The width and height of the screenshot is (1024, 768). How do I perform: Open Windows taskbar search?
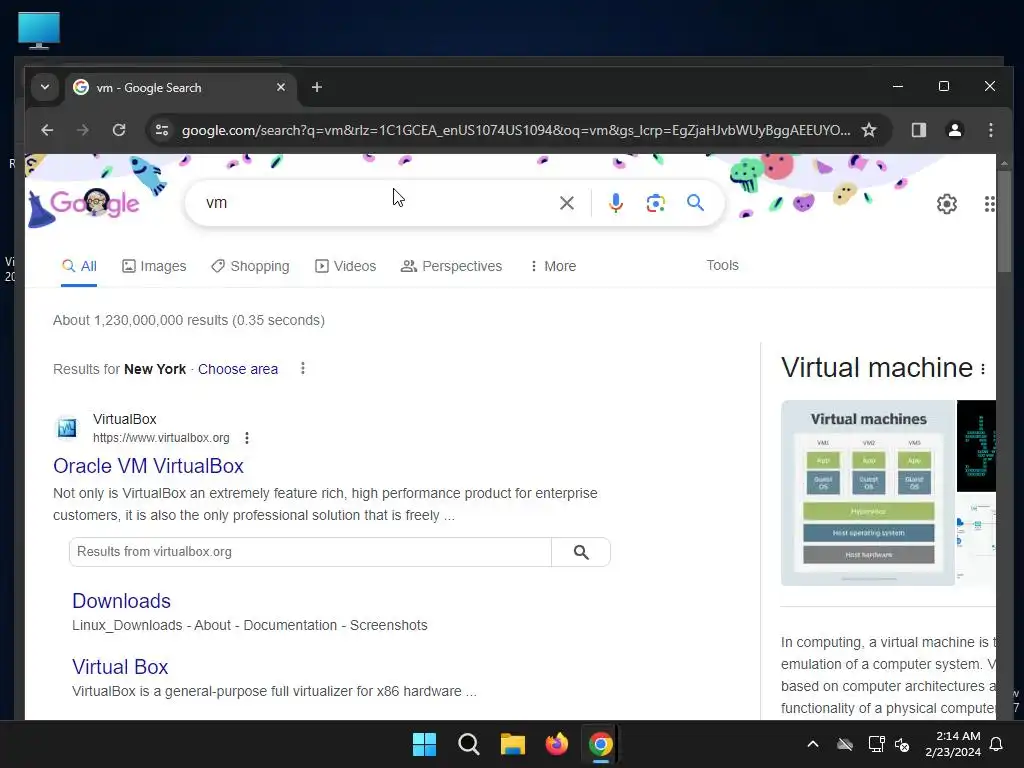(x=468, y=744)
